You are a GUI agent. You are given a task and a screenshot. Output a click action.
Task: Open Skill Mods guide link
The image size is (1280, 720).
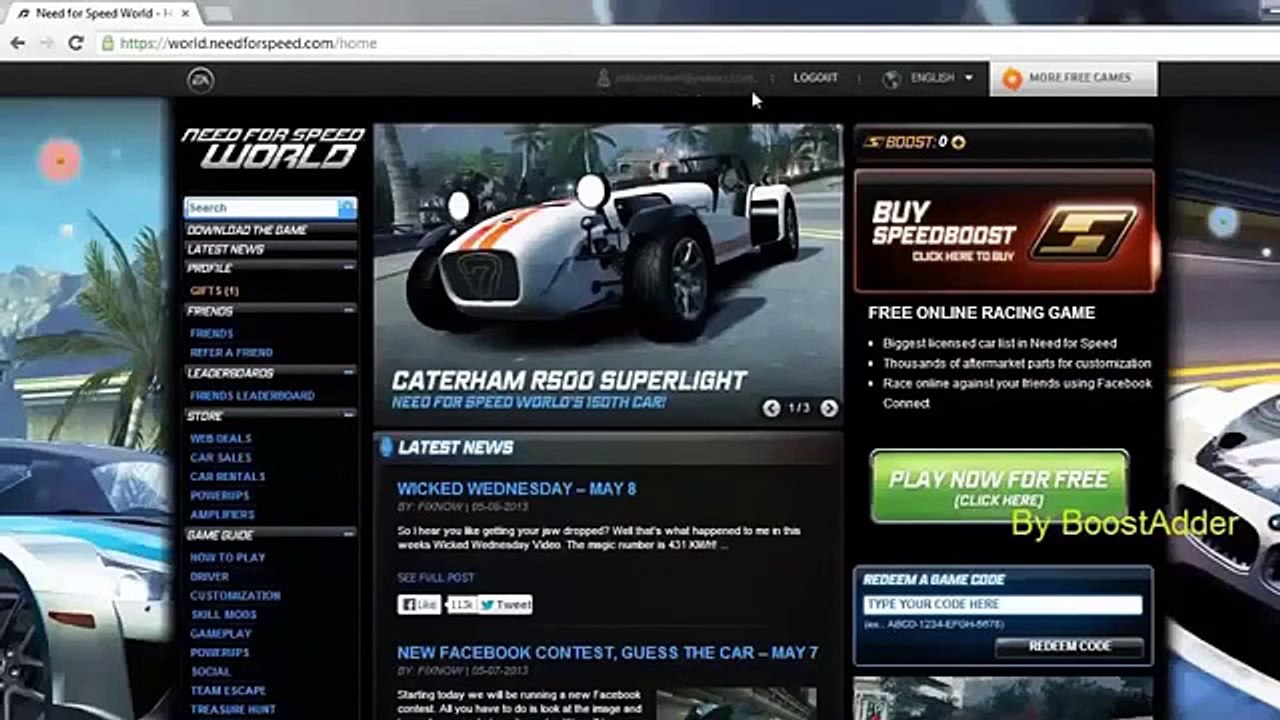(x=223, y=615)
